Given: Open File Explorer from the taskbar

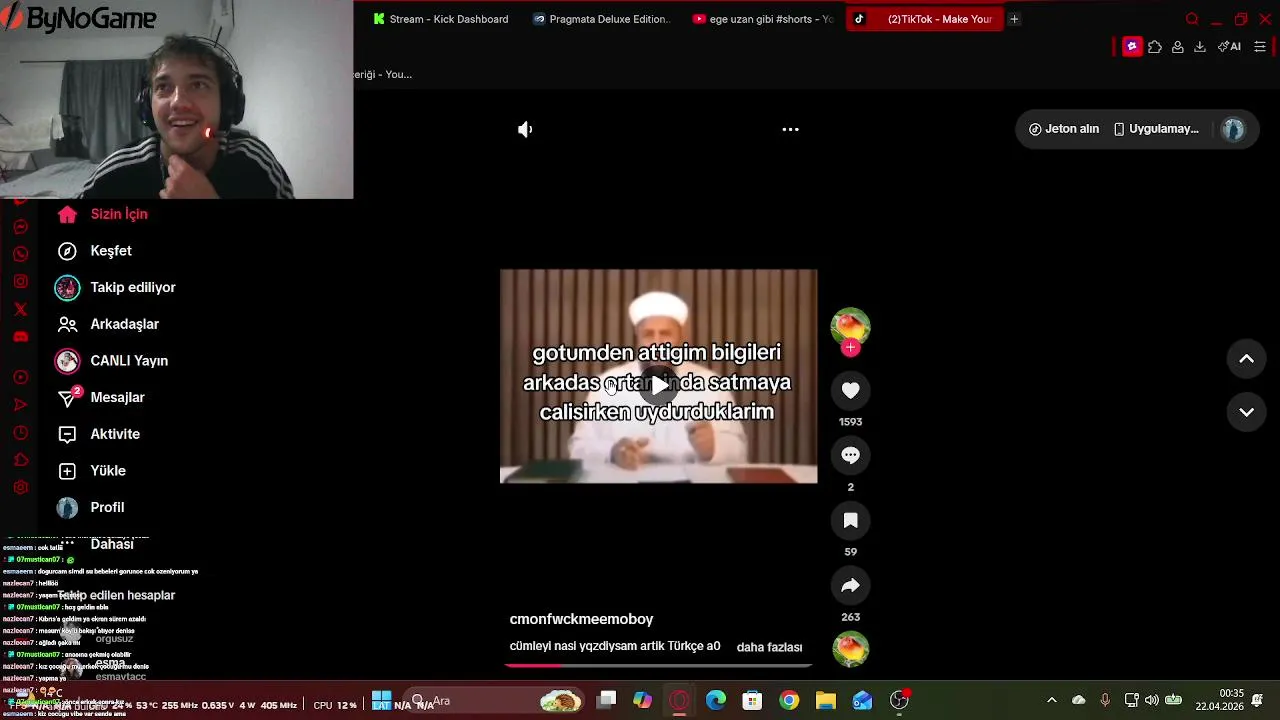Looking at the screenshot, I should tap(826, 701).
